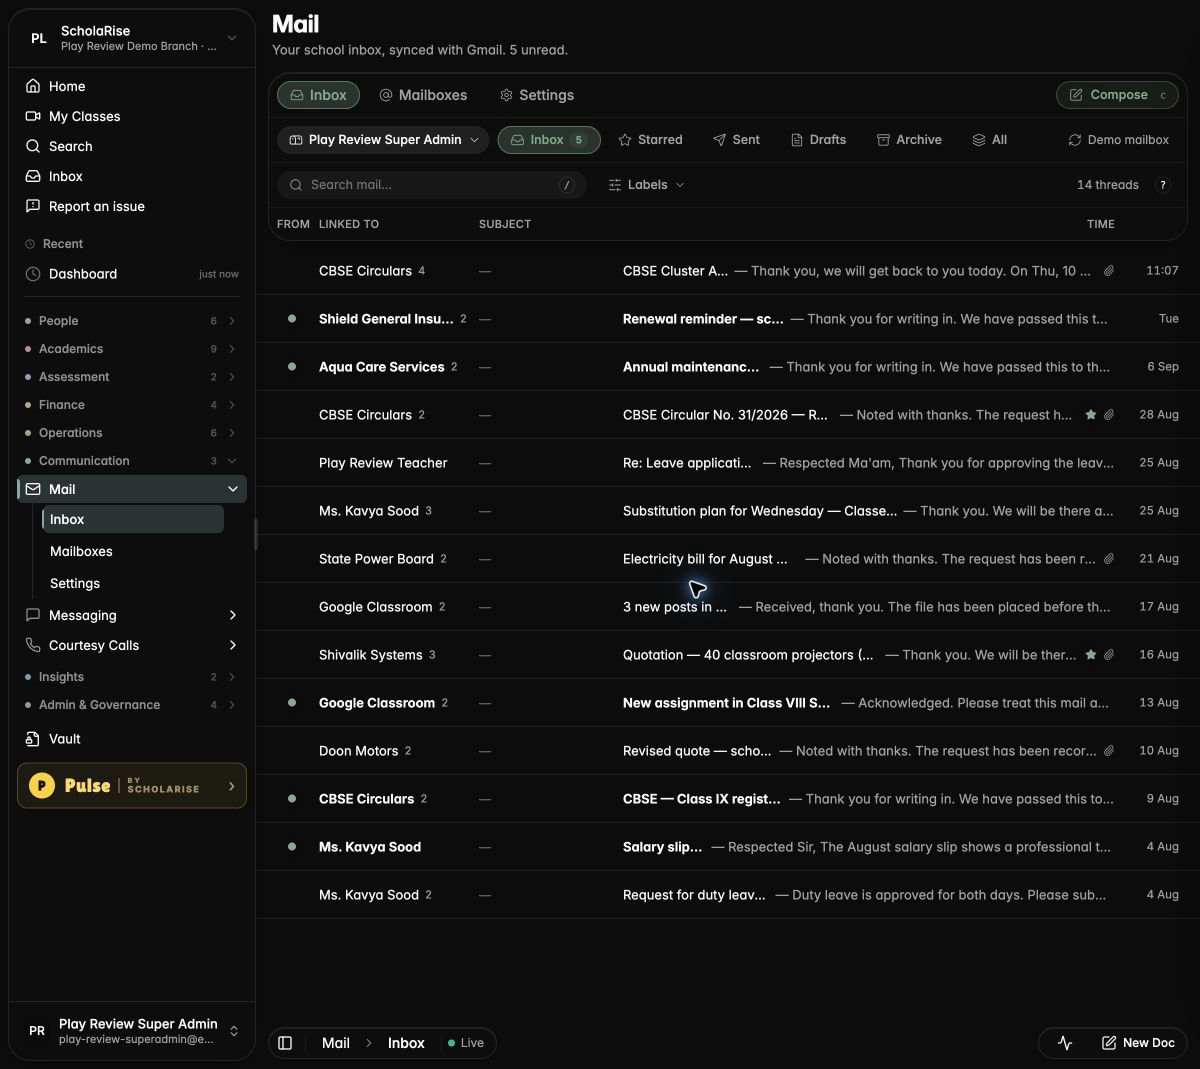Viewport: 1200px width, 1069px height.
Task: Click the Live status indicator
Action: [x=466, y=1043]
